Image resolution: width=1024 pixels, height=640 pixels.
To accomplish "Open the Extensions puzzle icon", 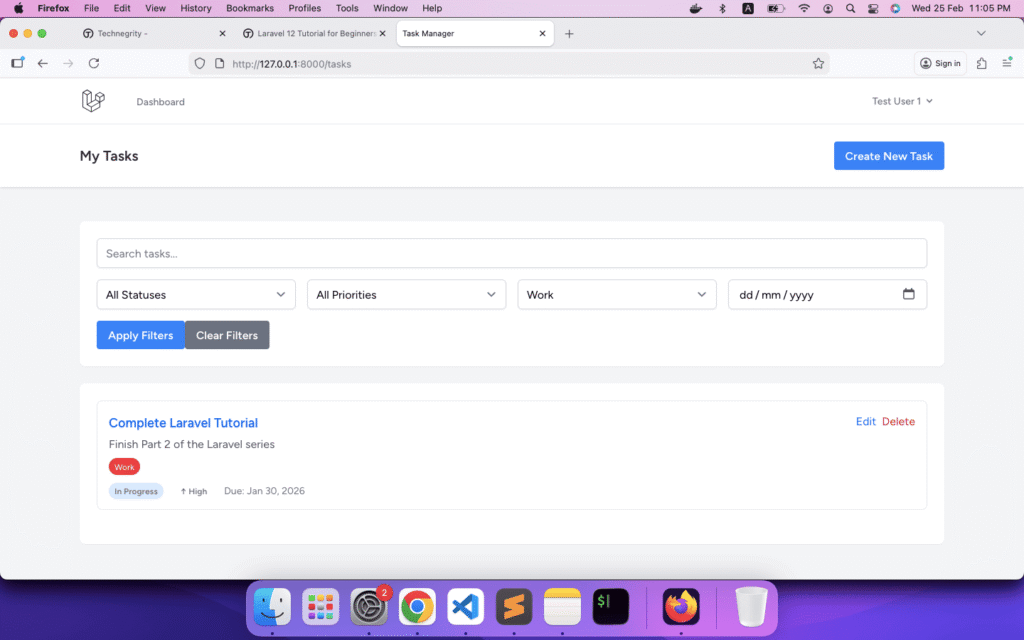I will pyautogui.click(x=981, y=63).
